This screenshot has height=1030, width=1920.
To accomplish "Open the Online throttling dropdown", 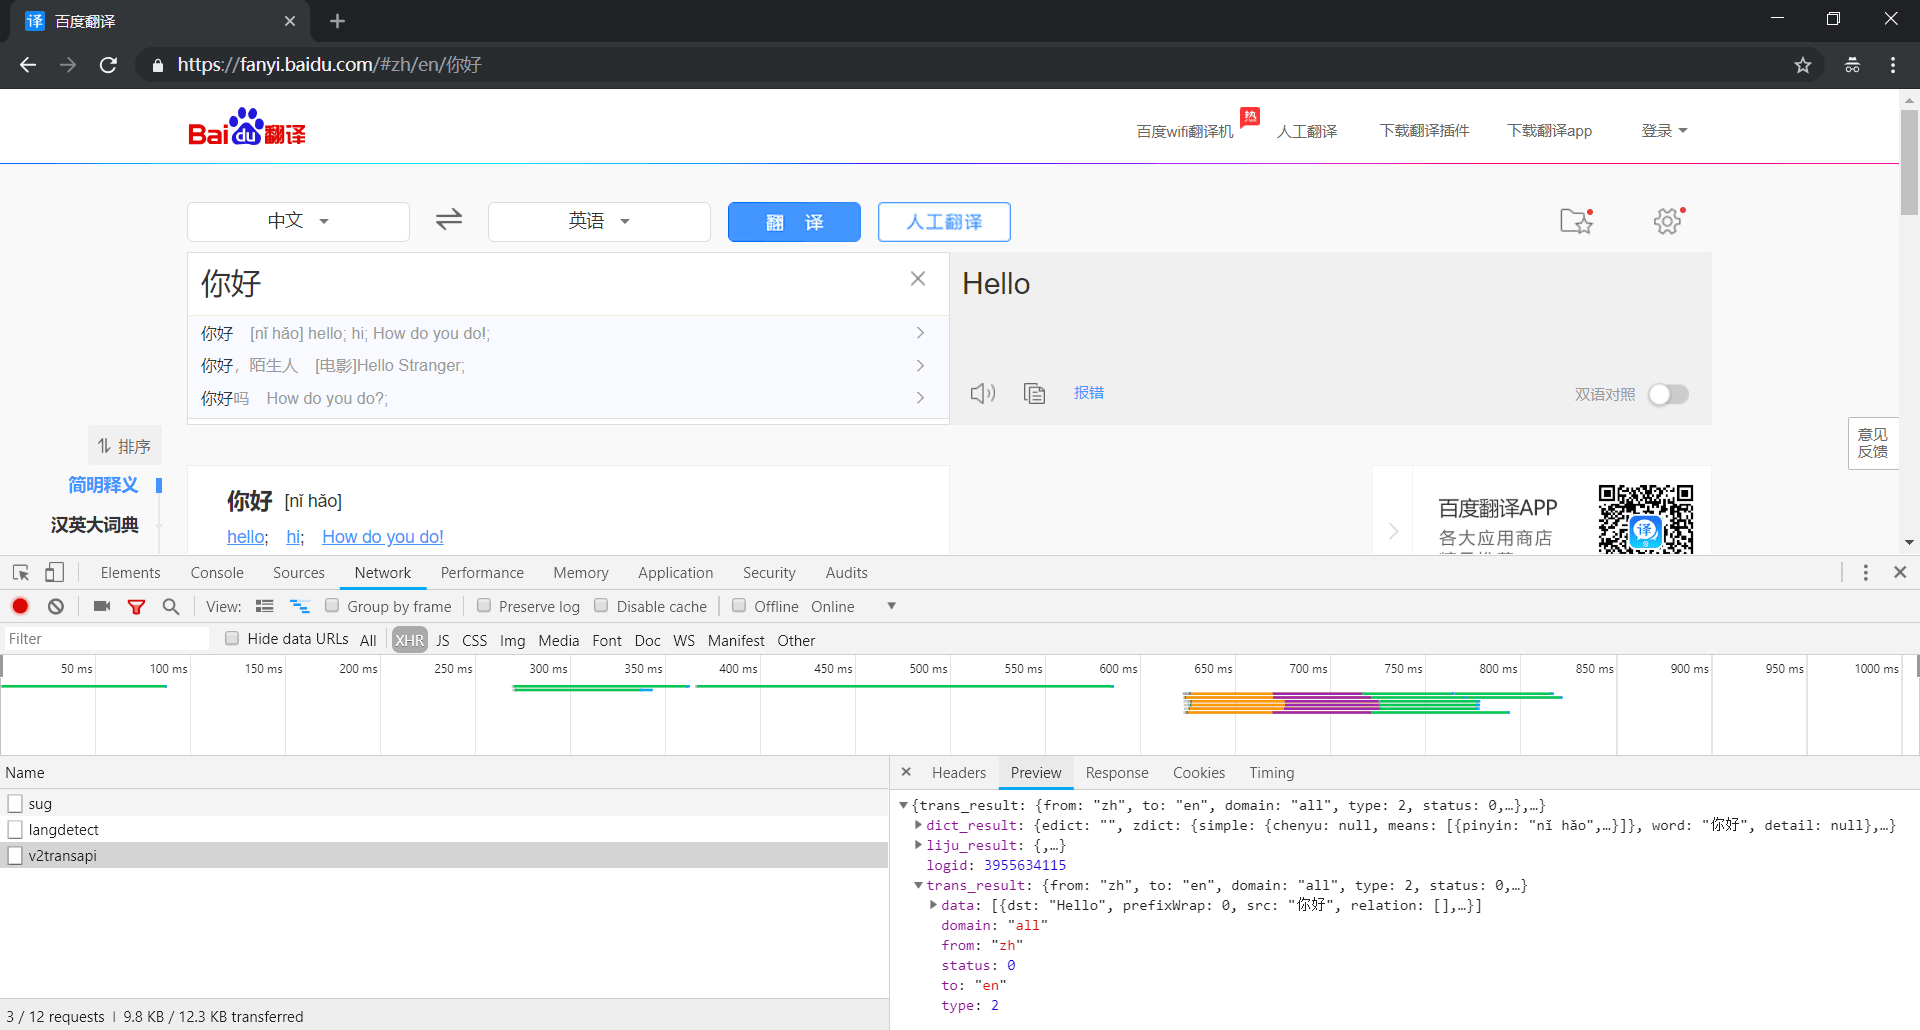I will 852,606.
